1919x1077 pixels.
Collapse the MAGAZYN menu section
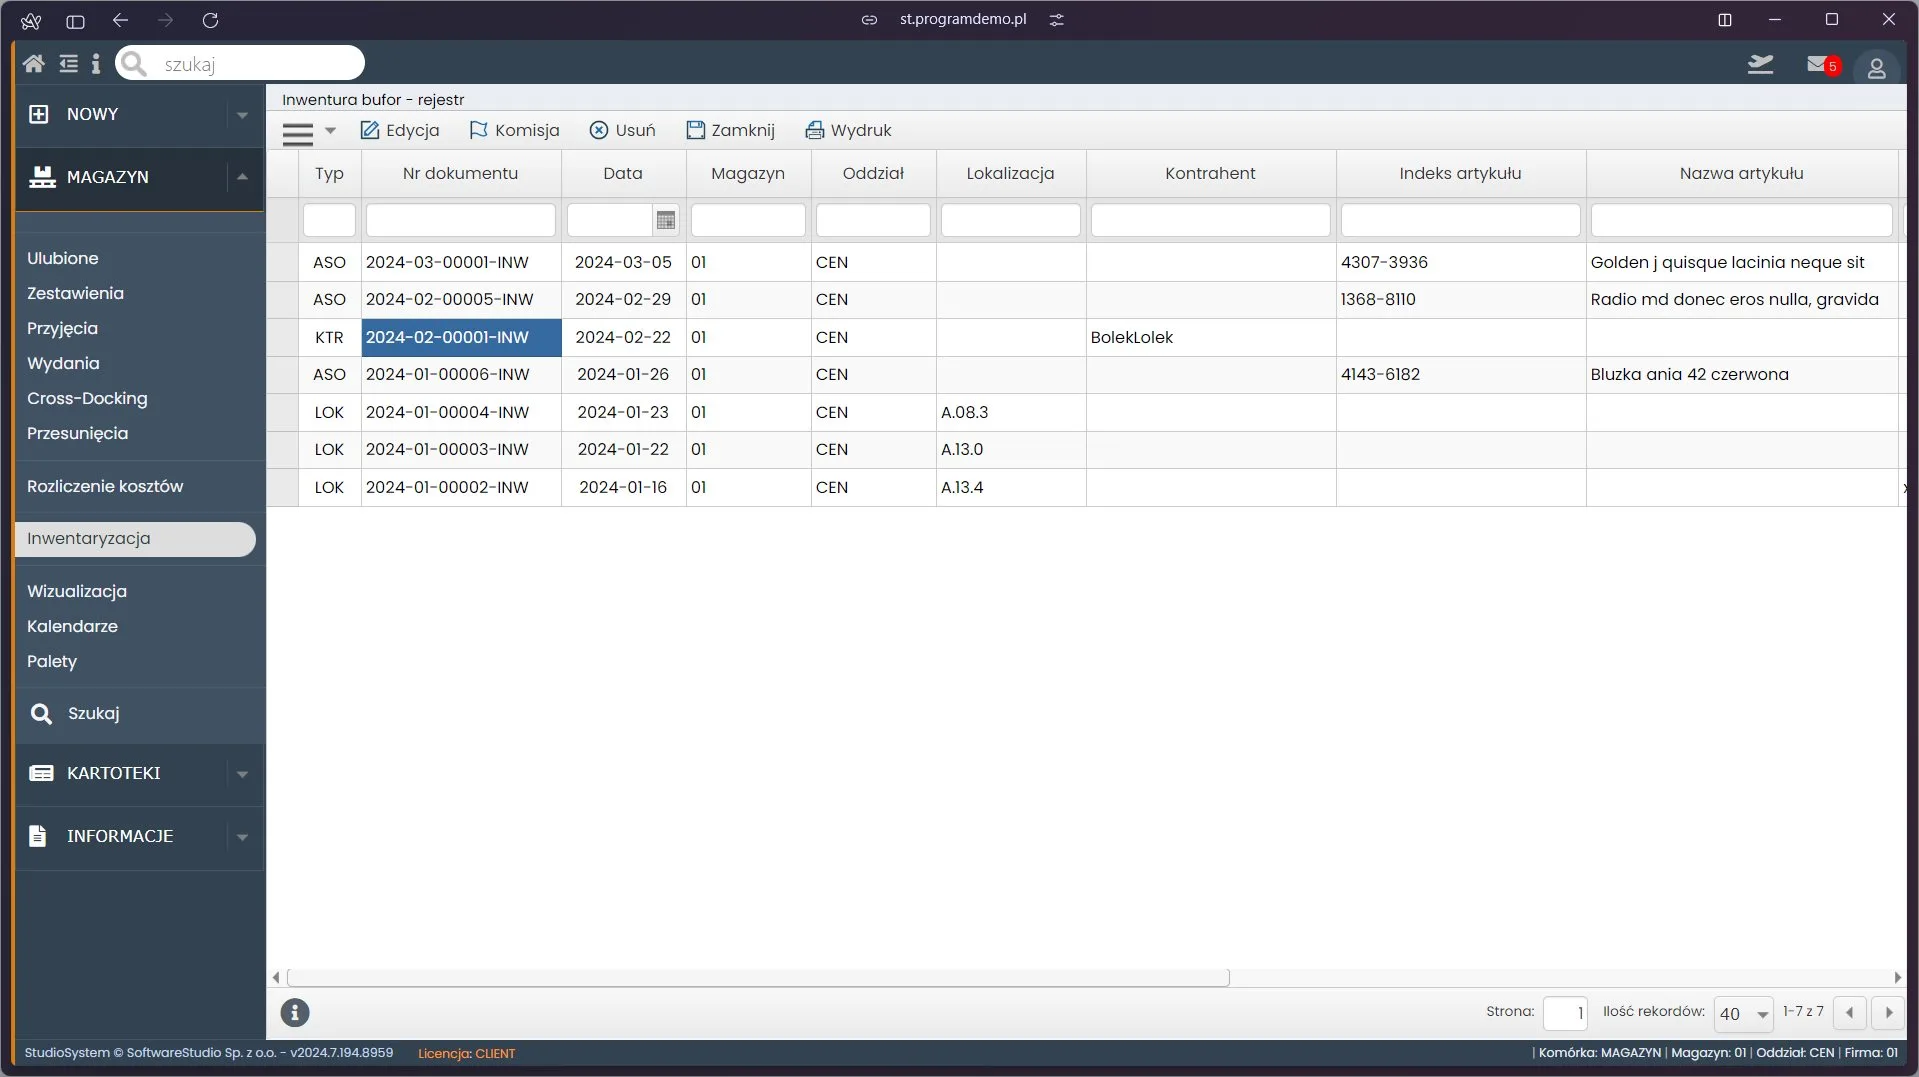(242, 177)
